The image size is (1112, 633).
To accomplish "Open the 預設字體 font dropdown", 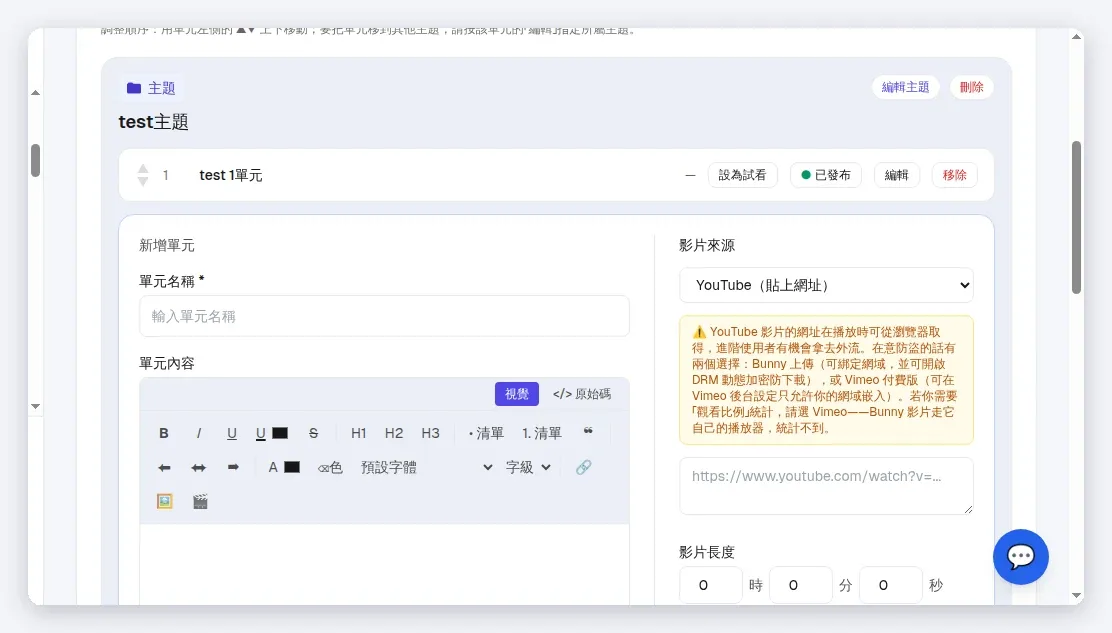I will click(426, 468).
